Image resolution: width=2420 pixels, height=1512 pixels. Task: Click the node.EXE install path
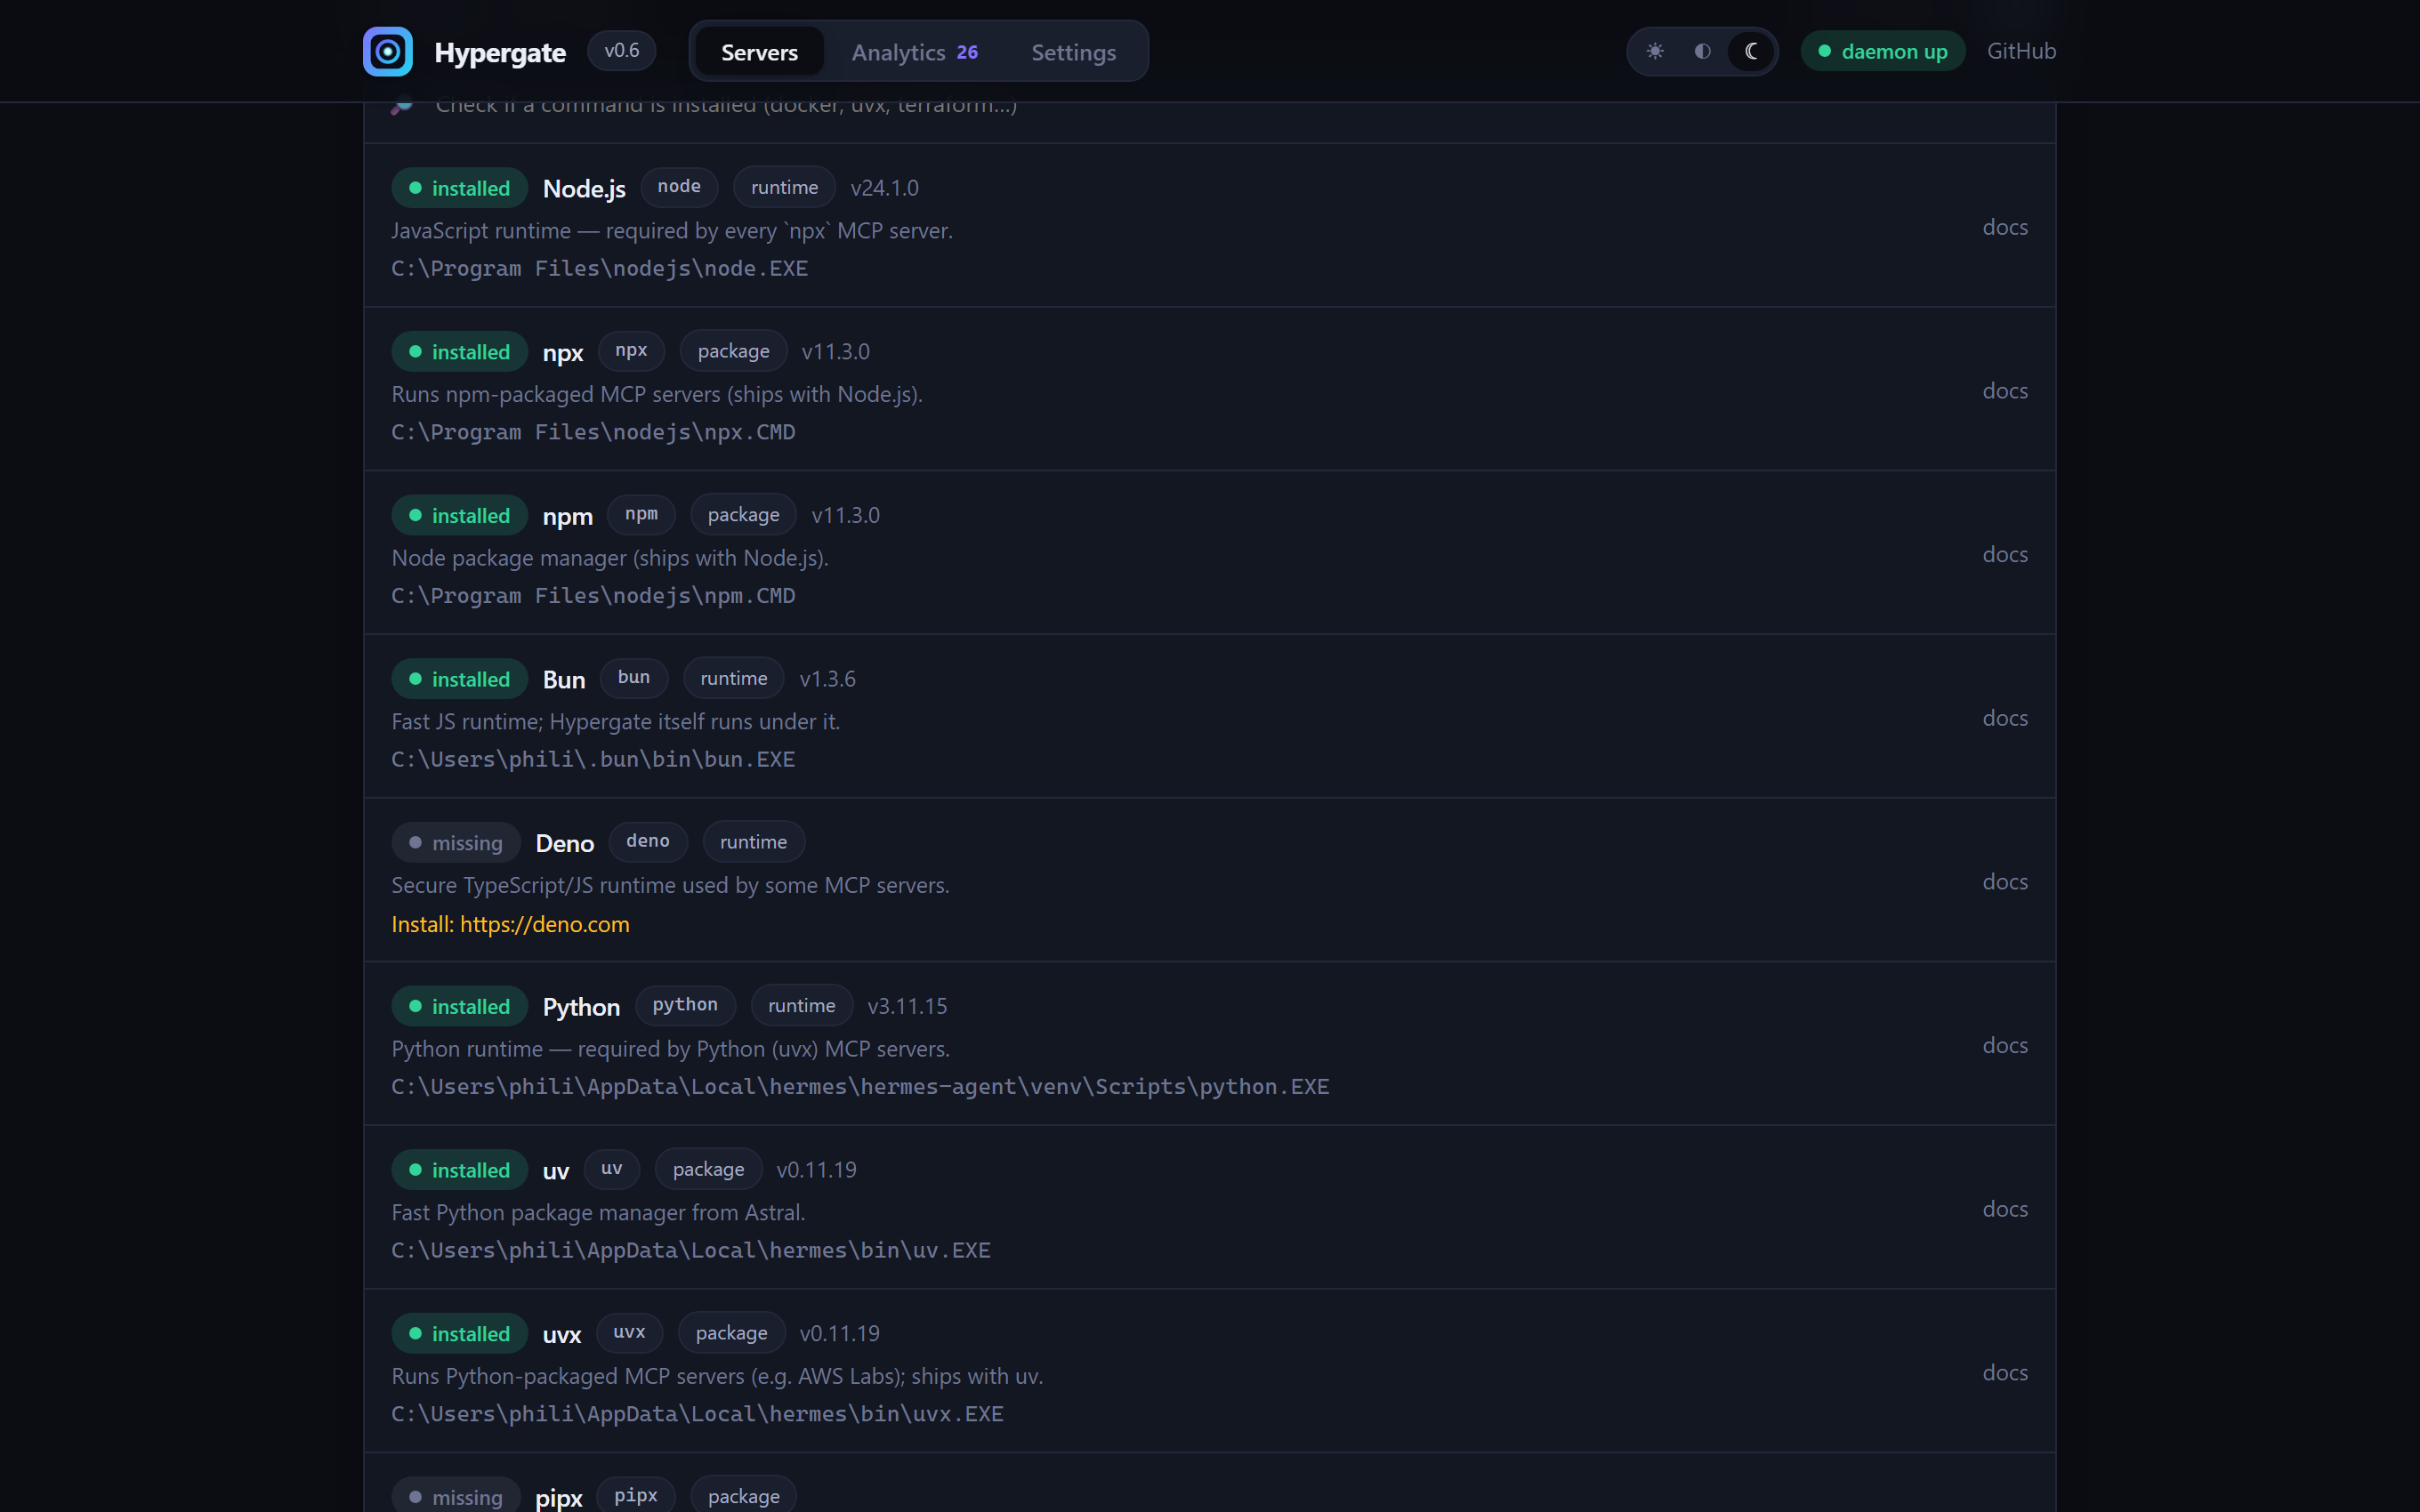[x=599, y=268]
